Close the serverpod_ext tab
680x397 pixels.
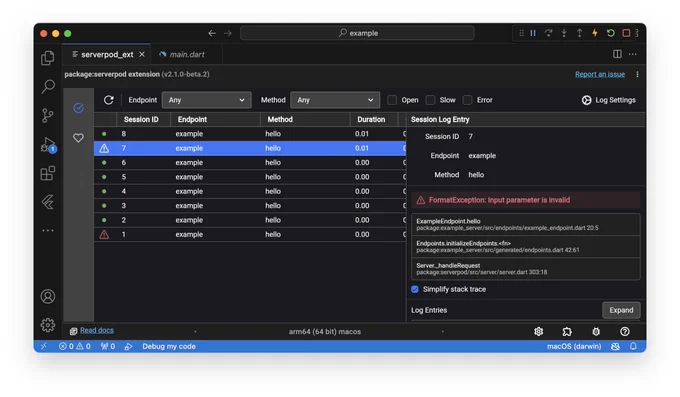click(x=142, y=54)
